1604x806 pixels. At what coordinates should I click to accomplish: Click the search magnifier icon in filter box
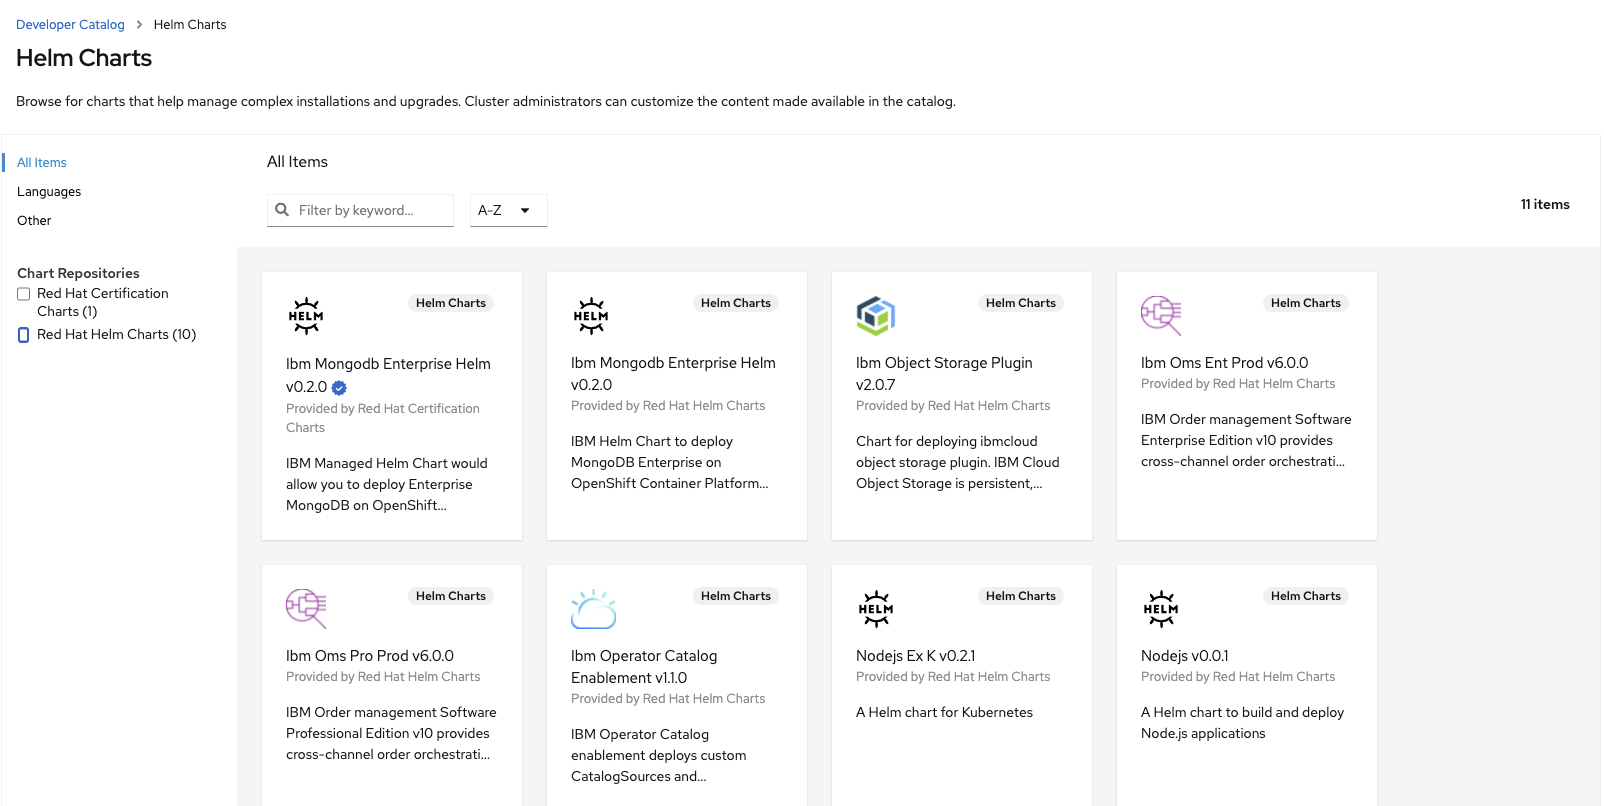[282, 210]
